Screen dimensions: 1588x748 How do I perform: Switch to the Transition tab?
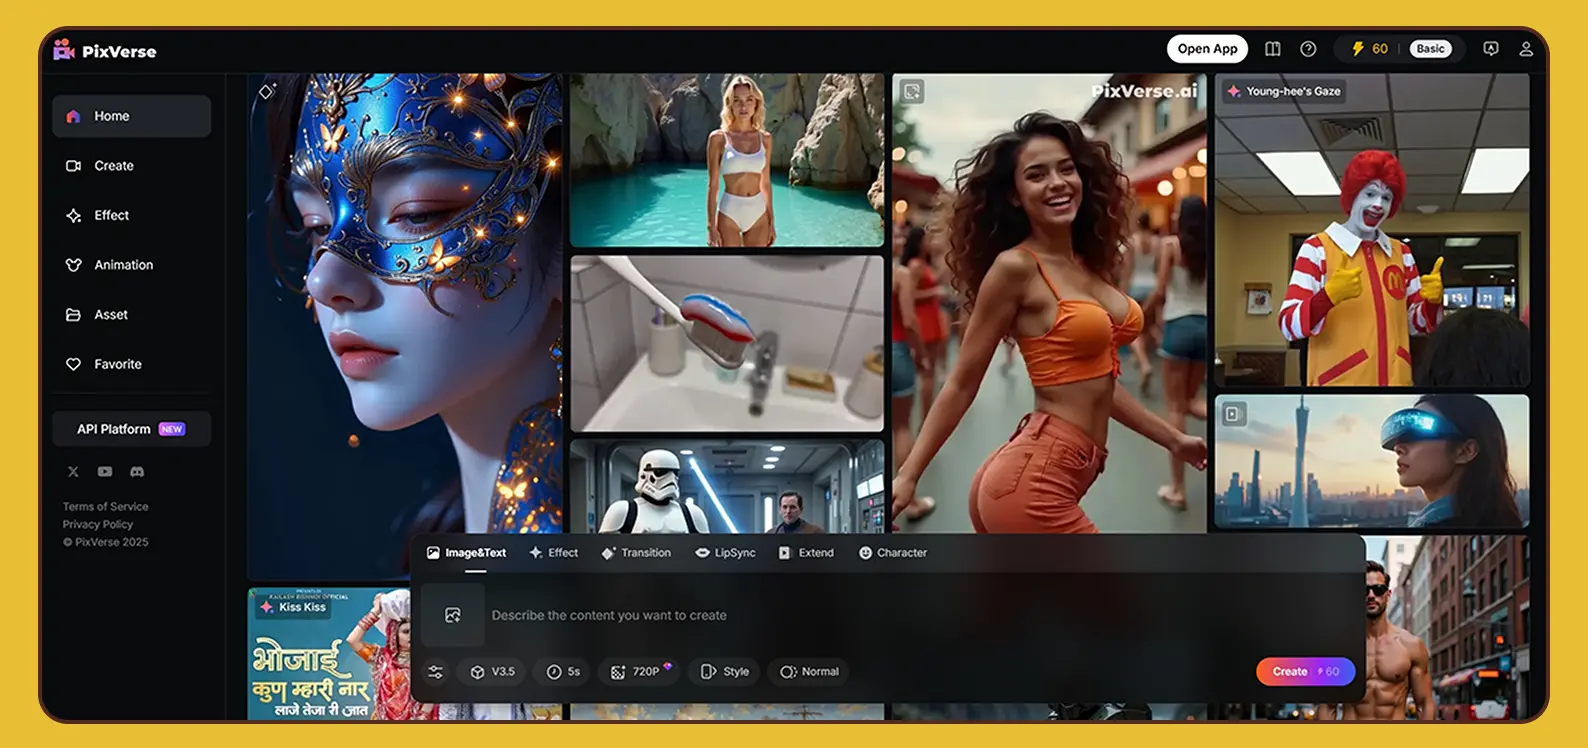(x=636, y=553)
